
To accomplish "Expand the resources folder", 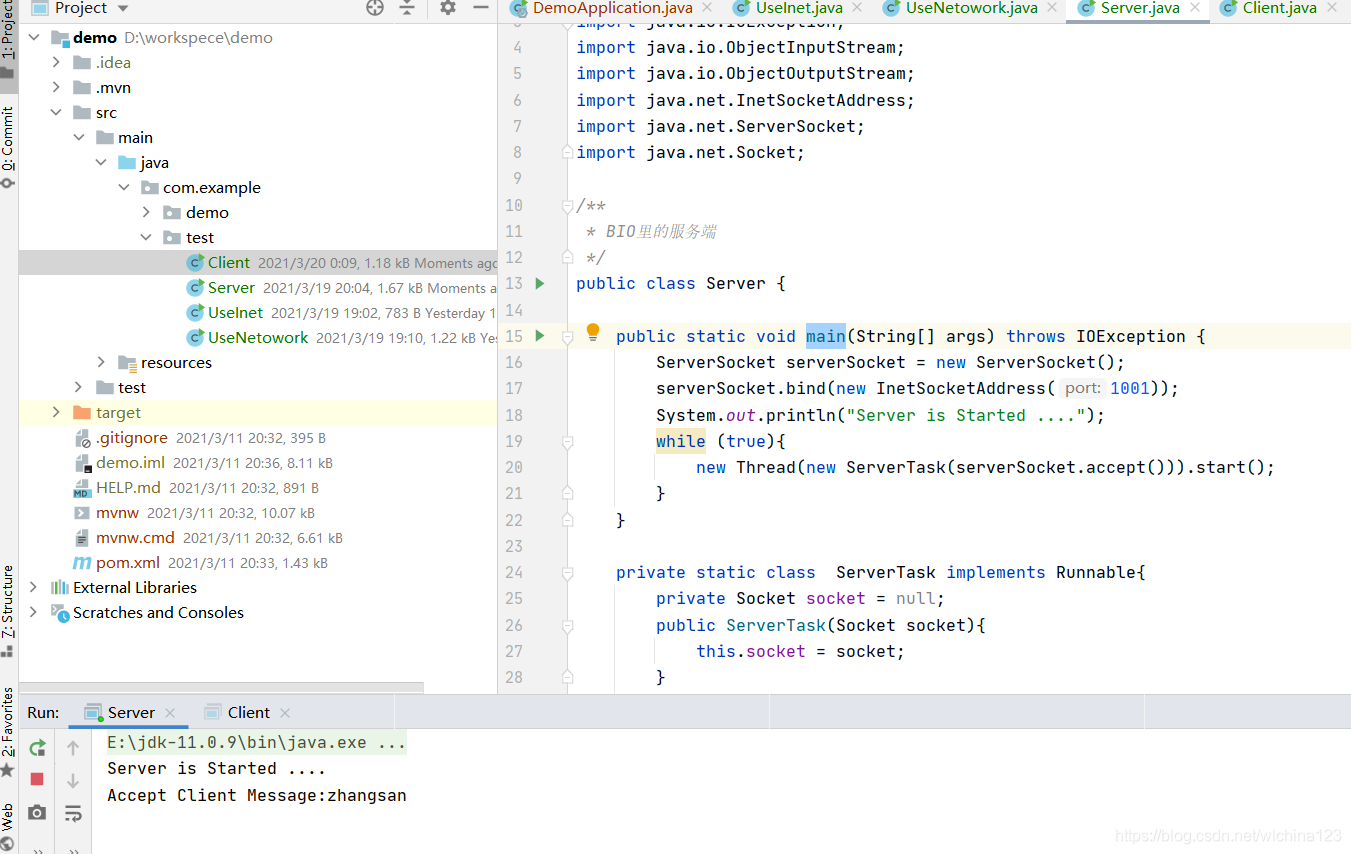I will [101, 362].
